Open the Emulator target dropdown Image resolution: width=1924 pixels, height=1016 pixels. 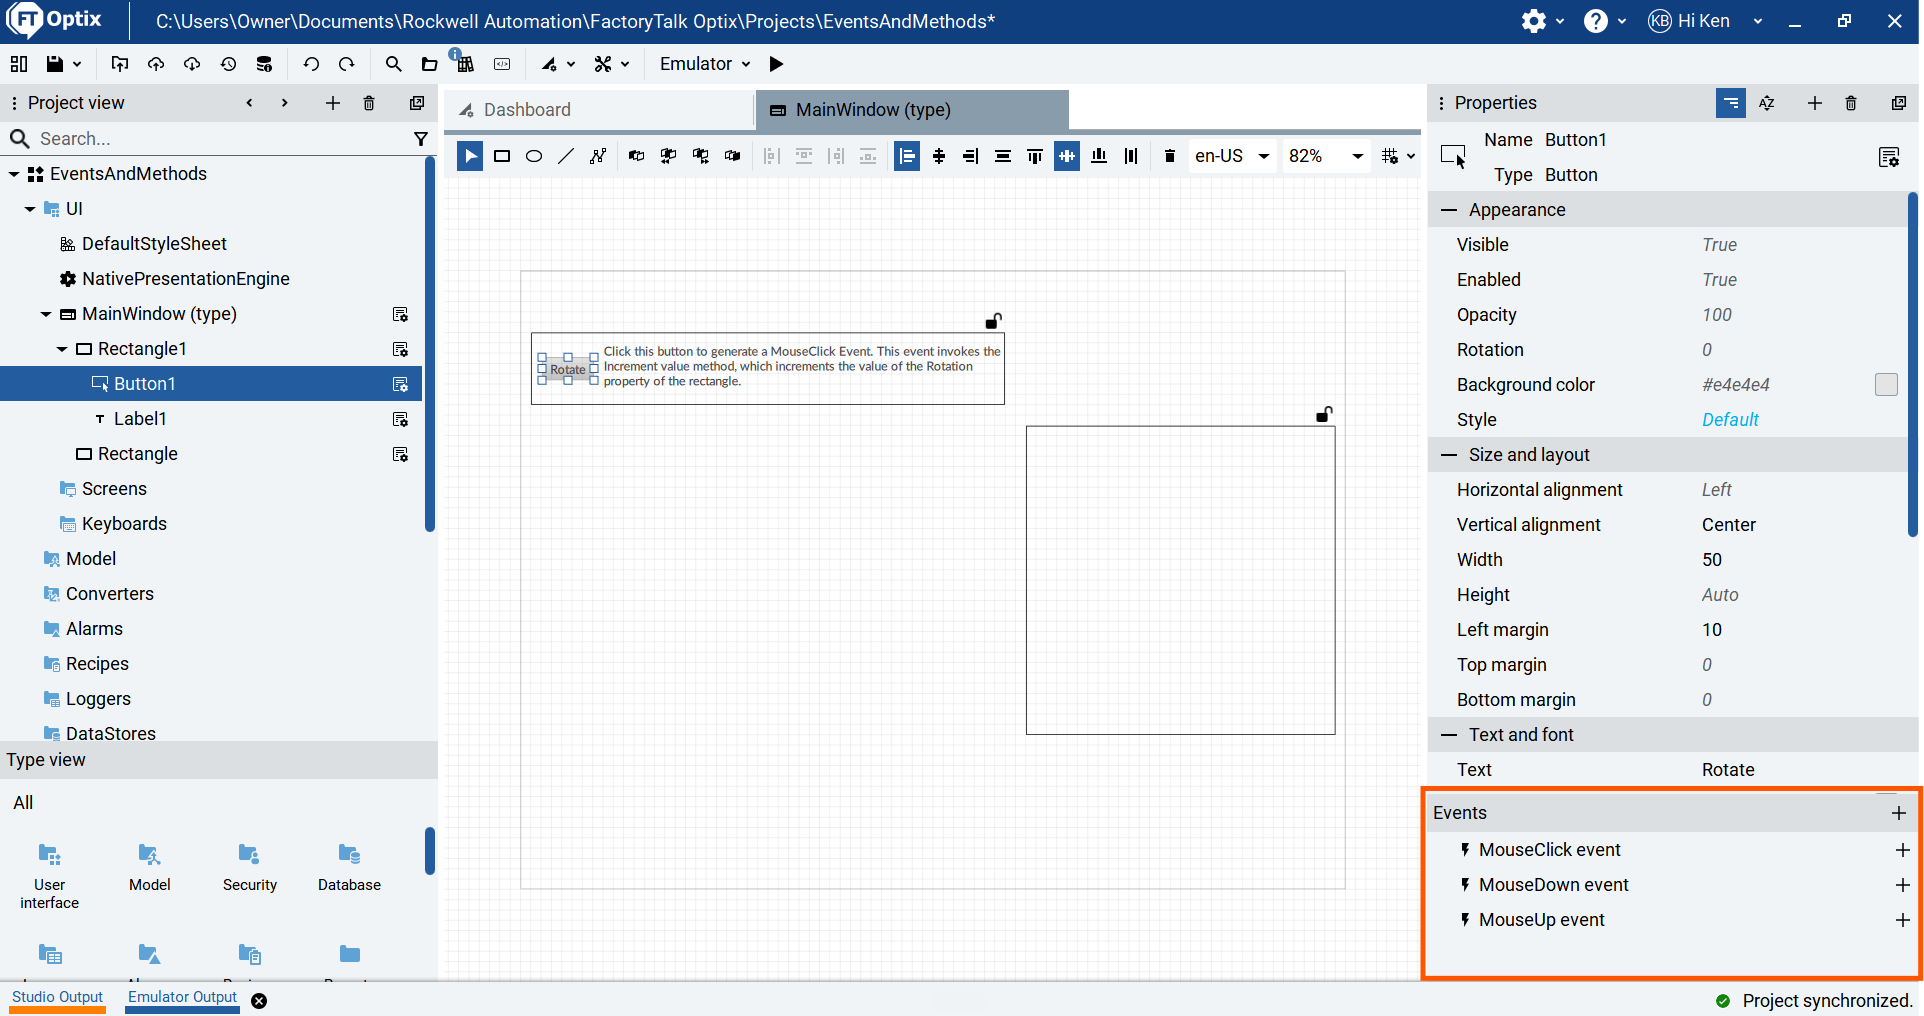pos(705,64)
